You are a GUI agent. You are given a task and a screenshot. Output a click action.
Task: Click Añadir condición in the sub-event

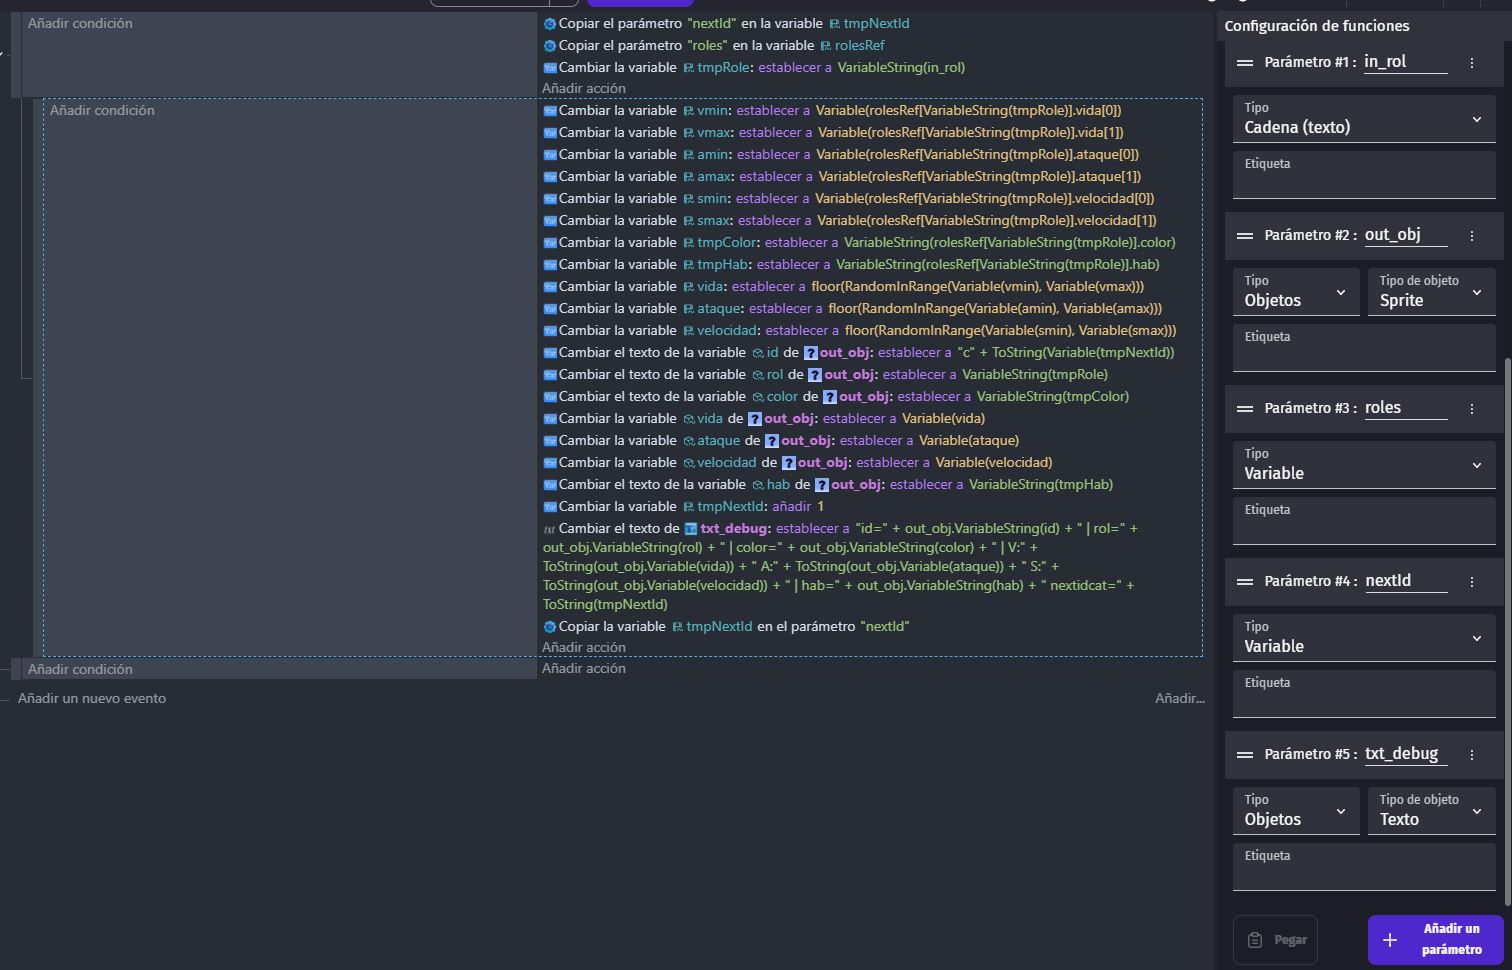[x=102, y=111]
